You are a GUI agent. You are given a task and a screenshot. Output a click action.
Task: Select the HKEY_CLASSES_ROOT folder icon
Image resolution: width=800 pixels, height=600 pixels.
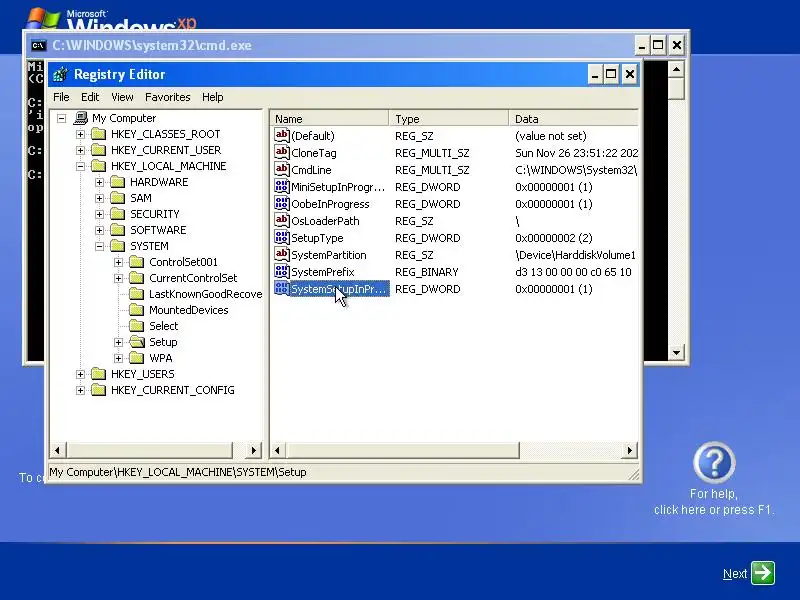coord(98,134)
